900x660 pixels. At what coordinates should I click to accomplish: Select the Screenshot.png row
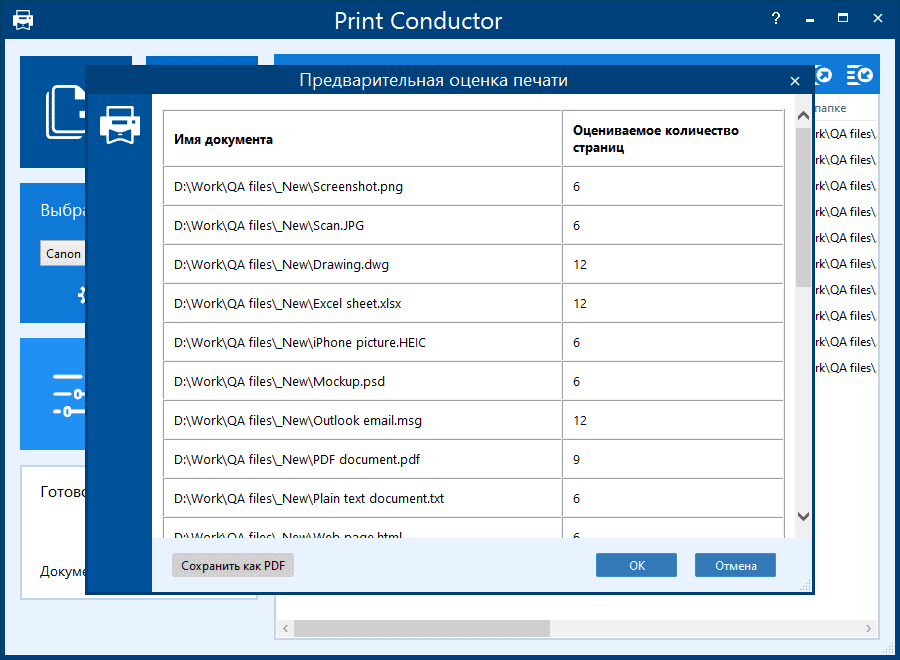(474, 187)
